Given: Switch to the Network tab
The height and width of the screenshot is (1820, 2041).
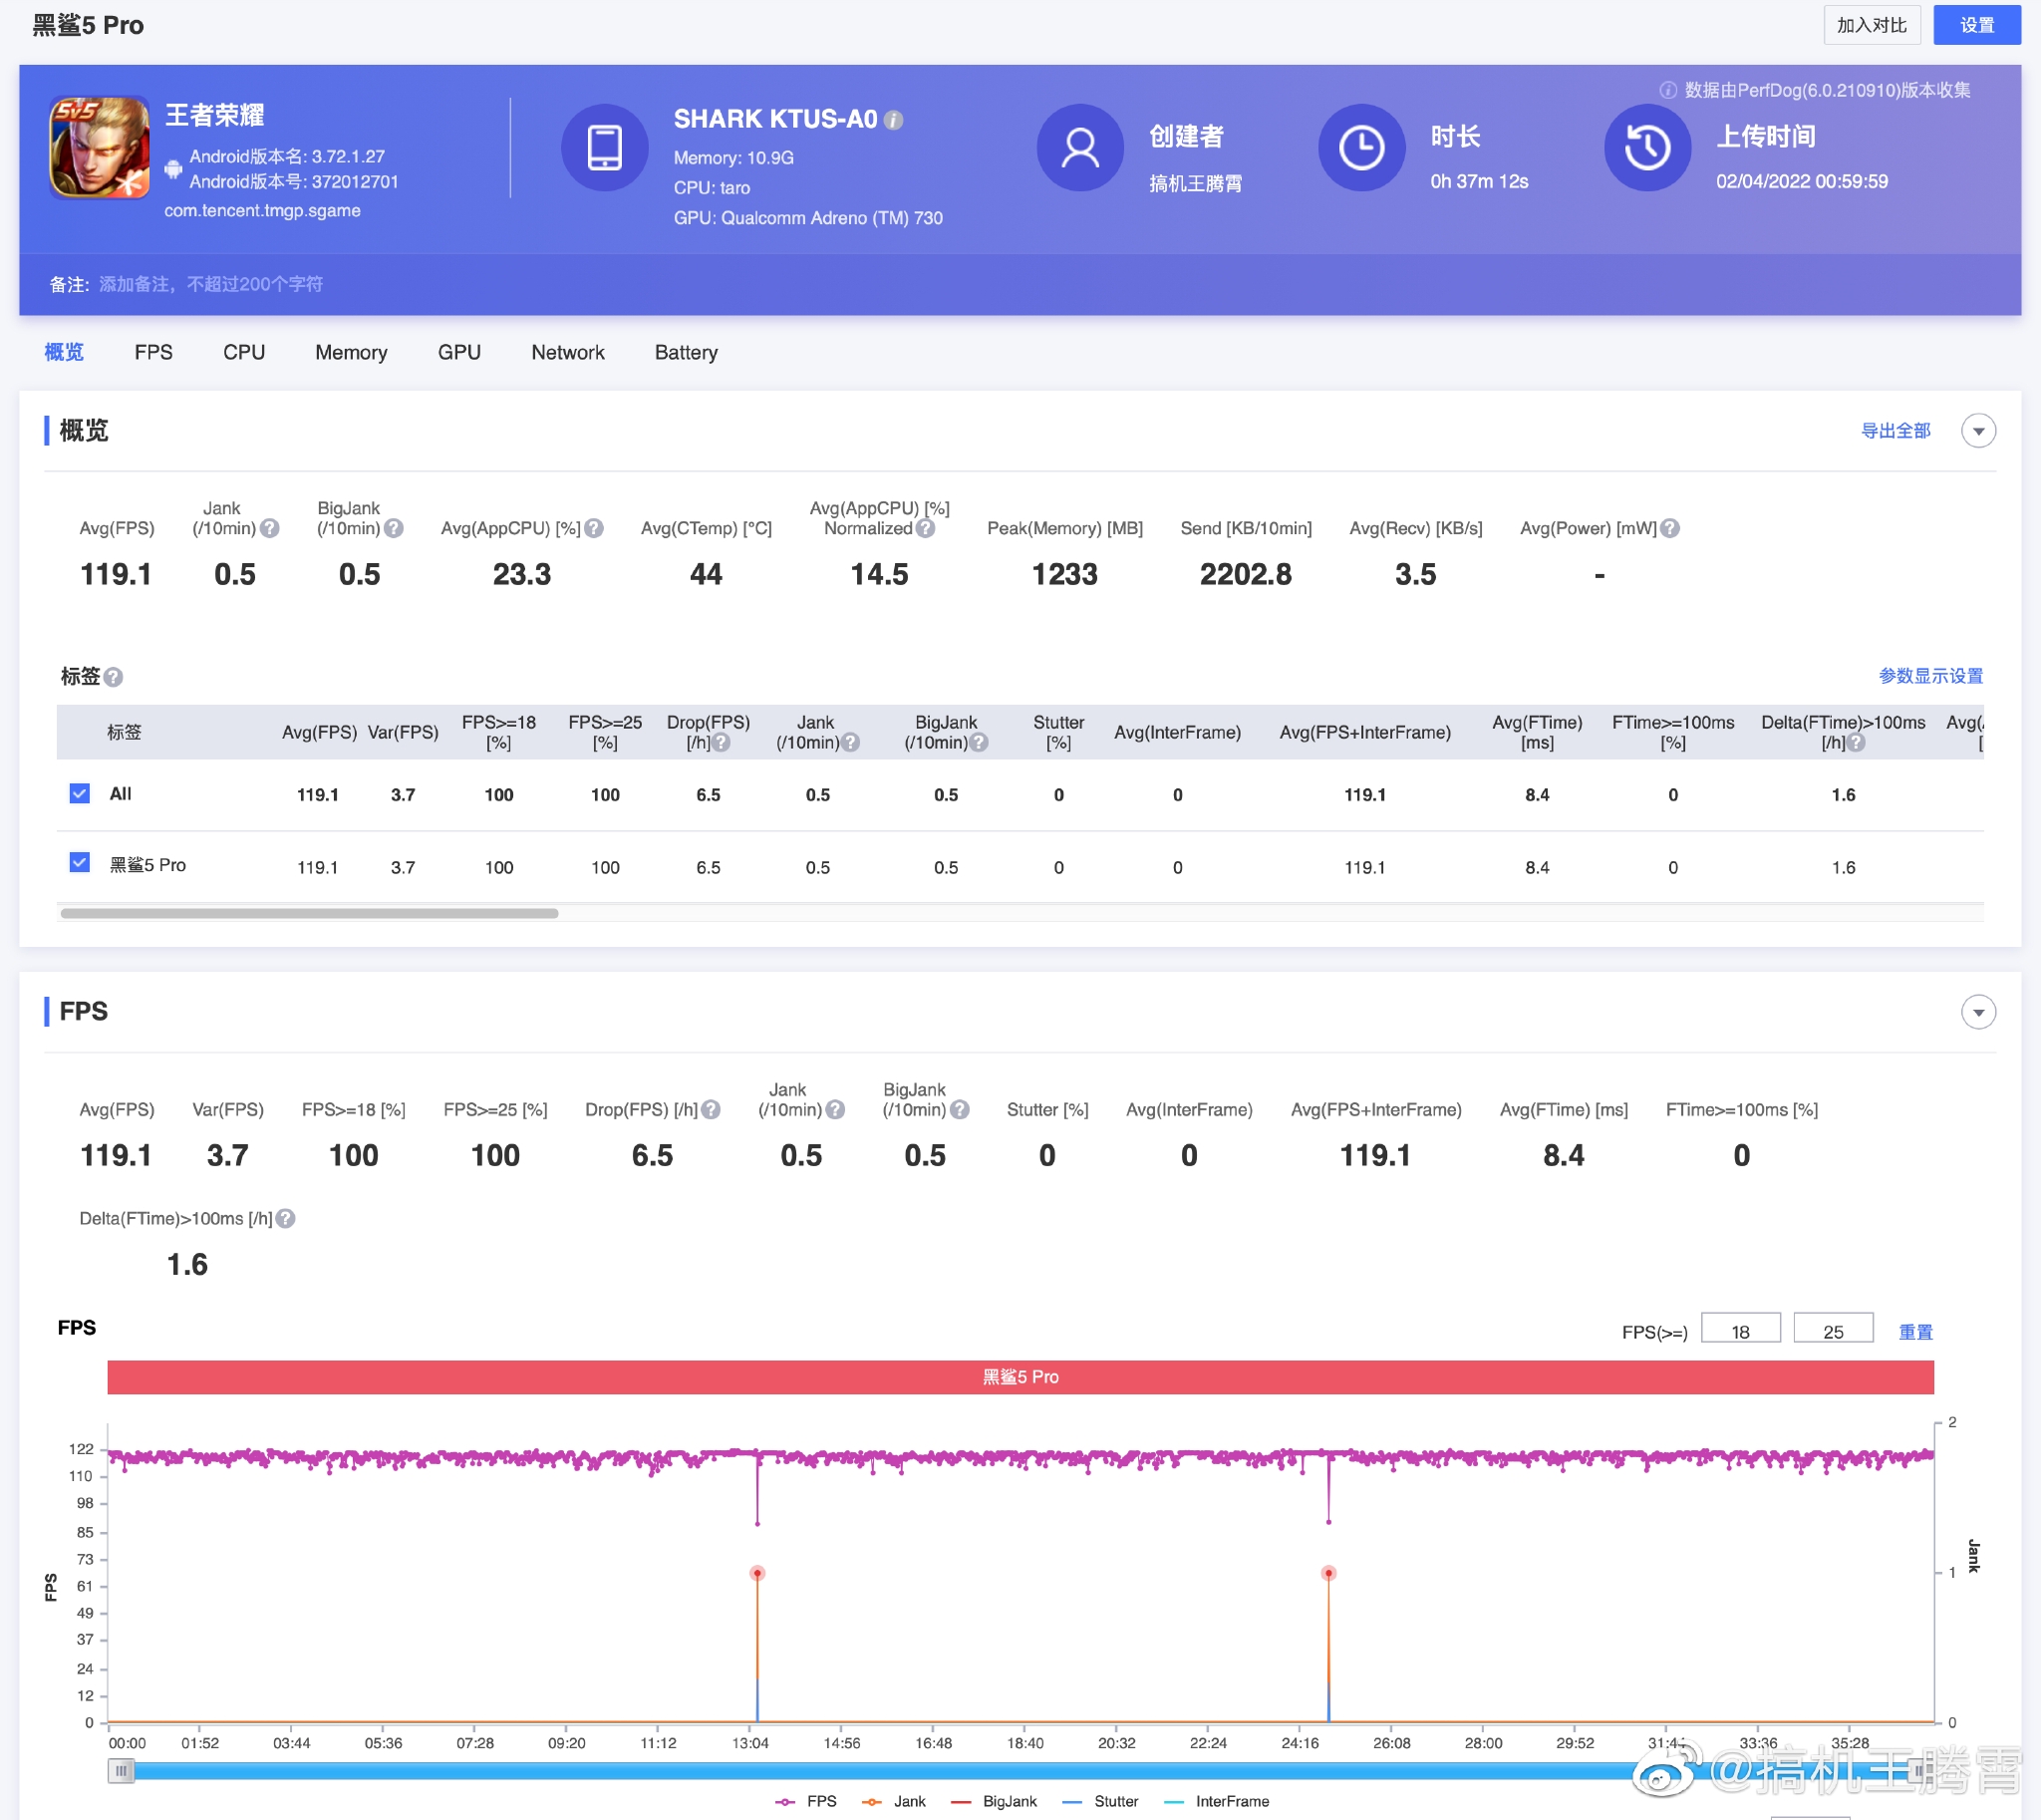Looking at the screenshot, I should pos(567,352).
